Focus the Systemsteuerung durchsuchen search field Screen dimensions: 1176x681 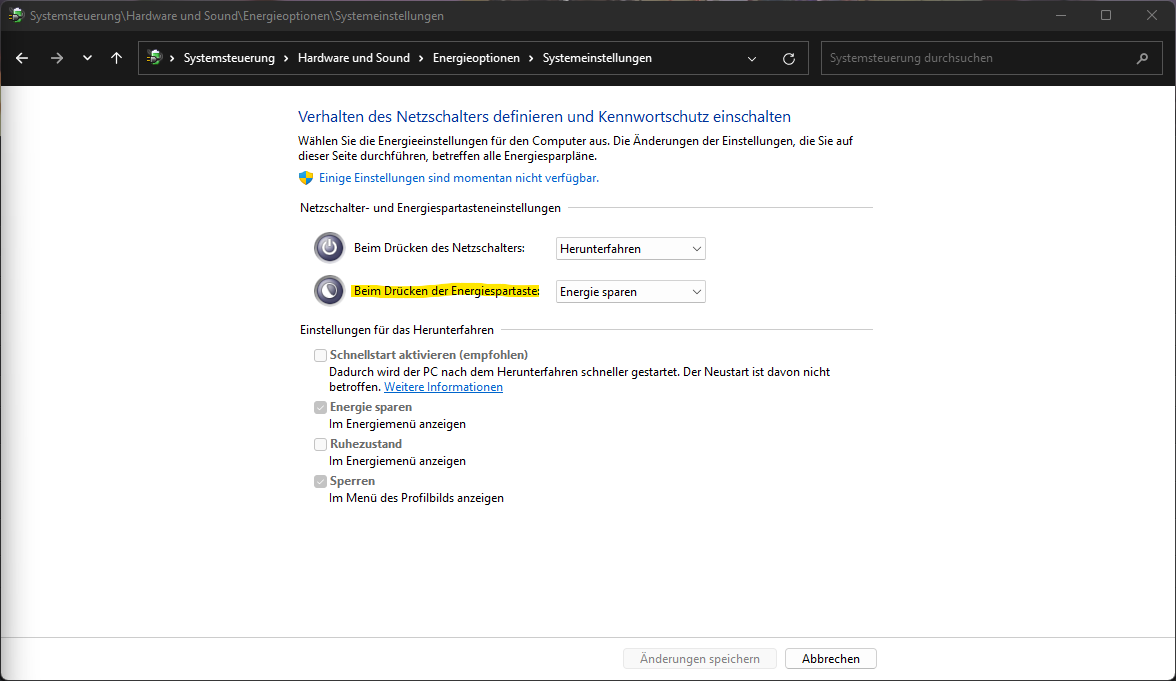[992, 58]
